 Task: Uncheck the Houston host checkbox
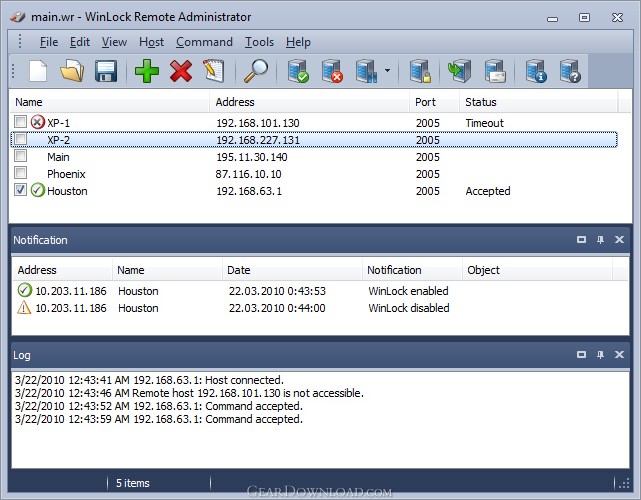pyautogui.click(x=20, y=190)
